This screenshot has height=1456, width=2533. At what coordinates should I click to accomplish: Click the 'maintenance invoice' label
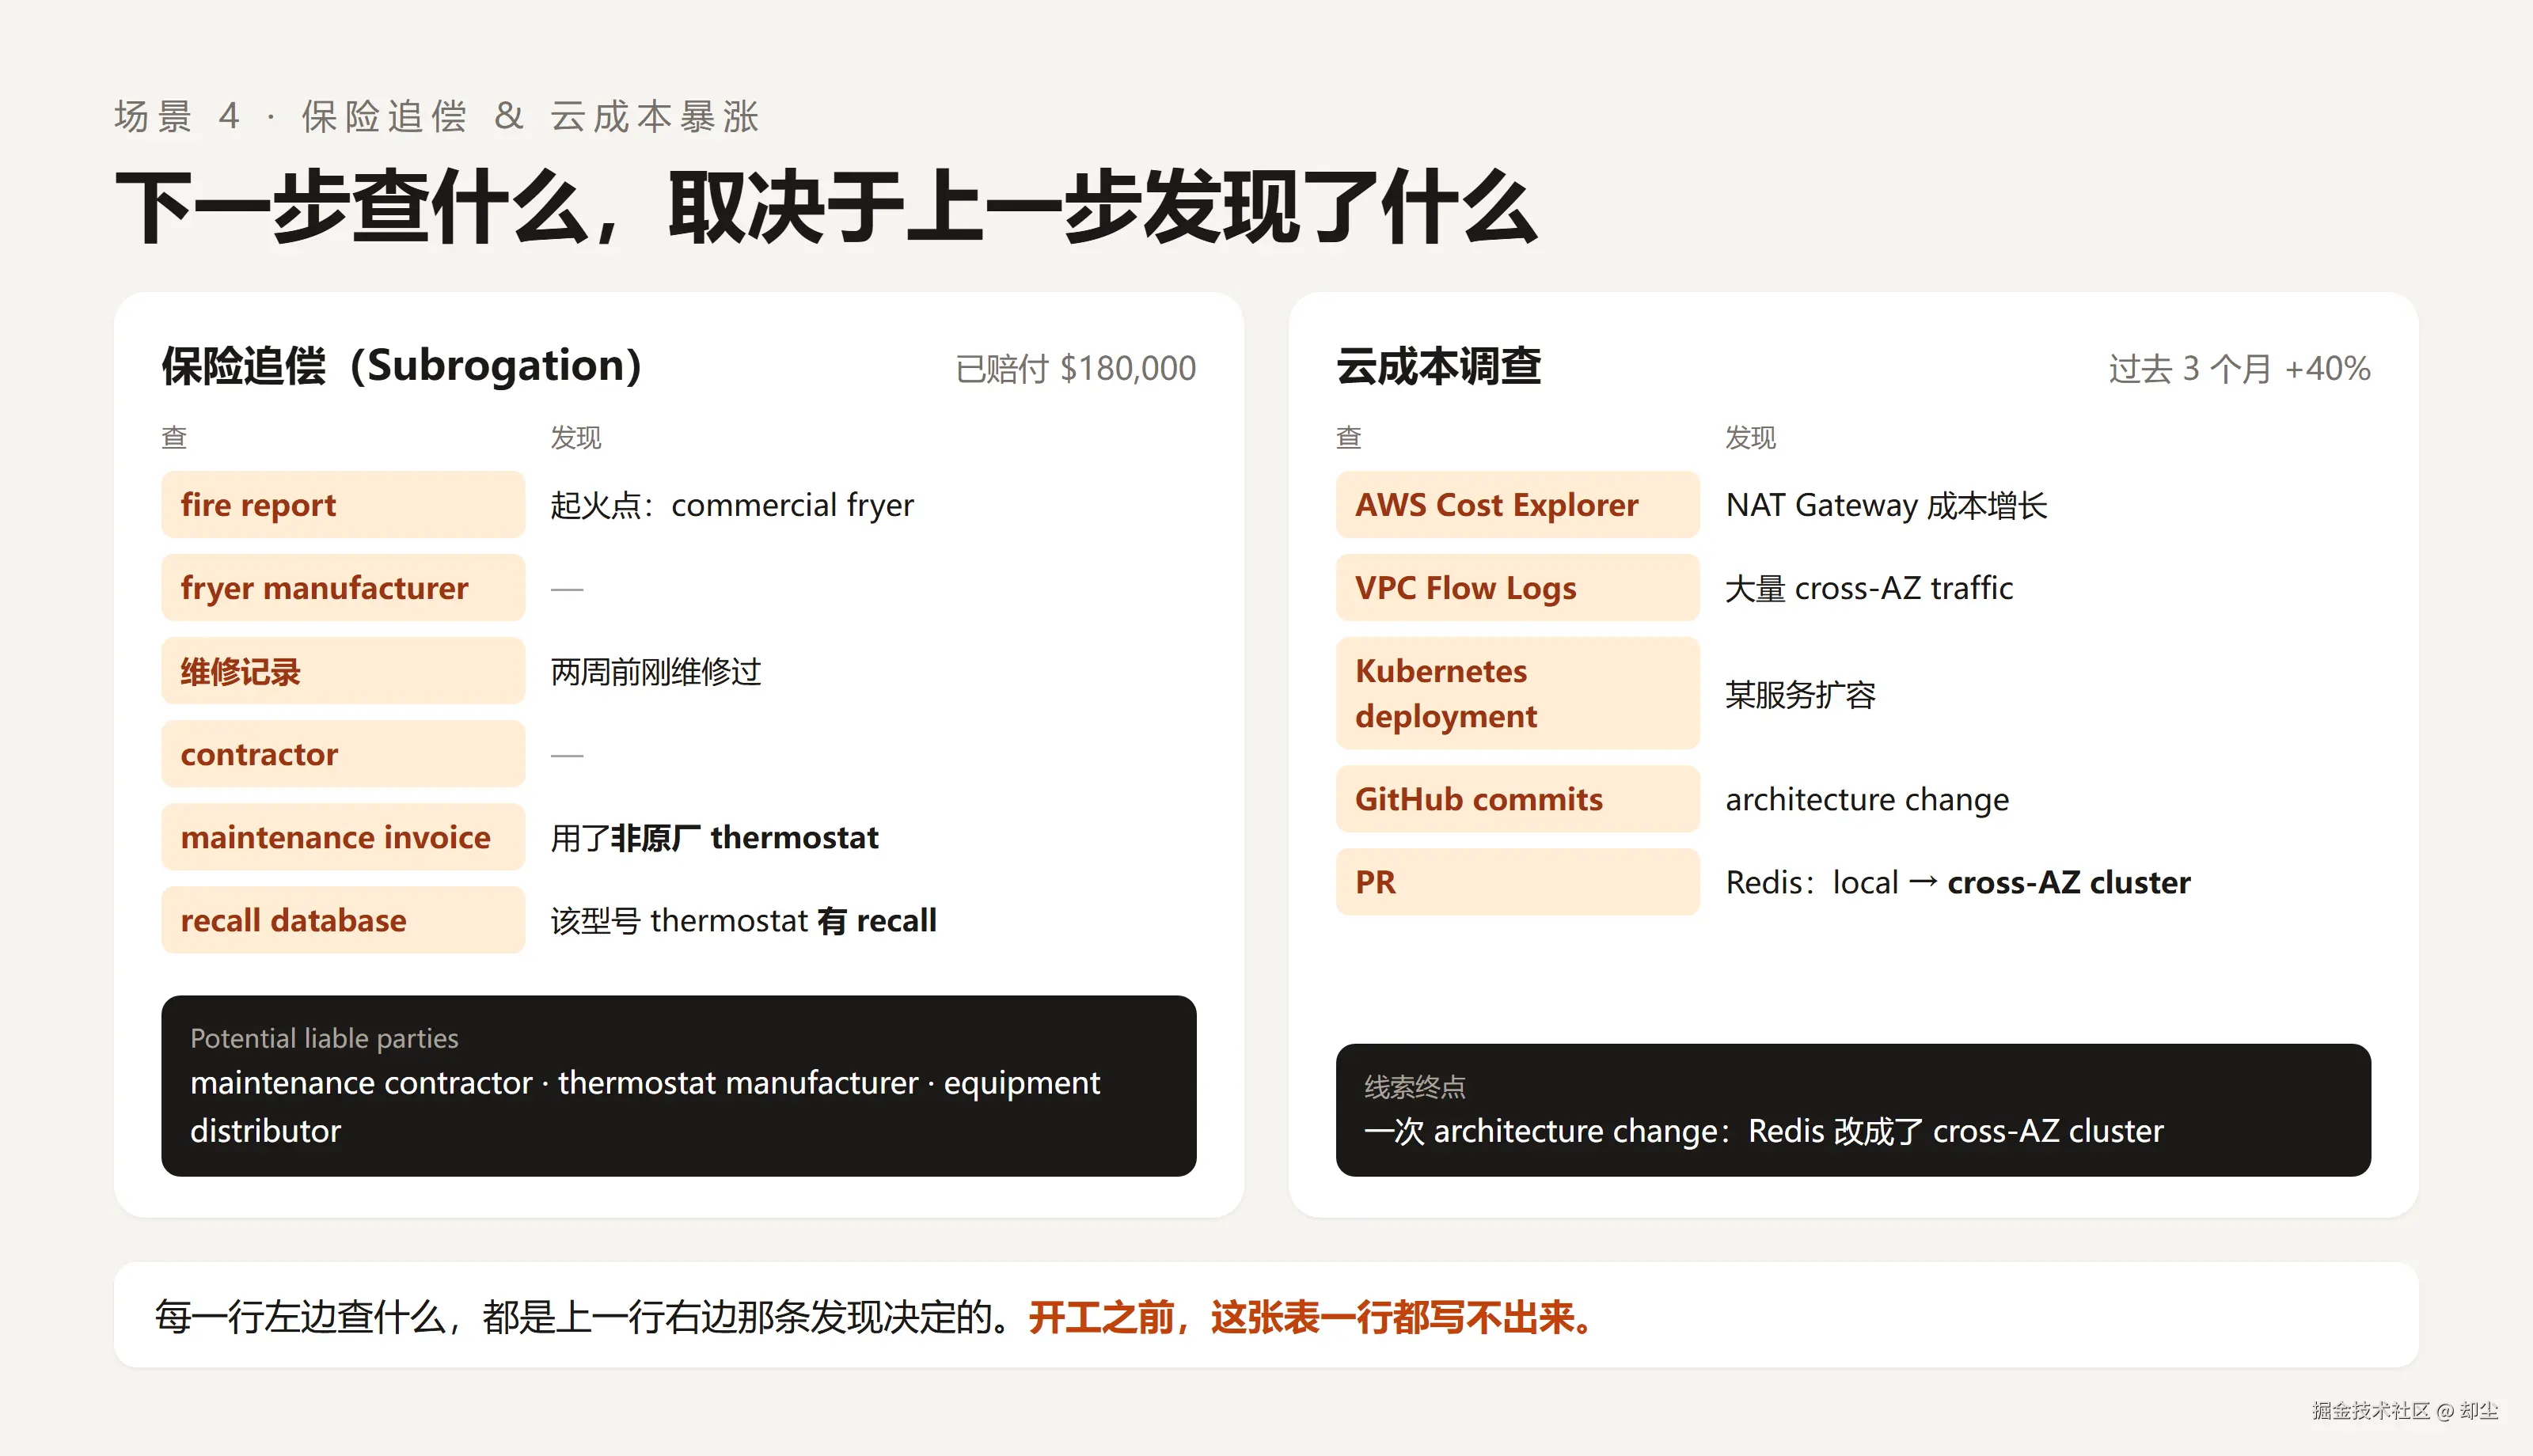coord(342,837)
